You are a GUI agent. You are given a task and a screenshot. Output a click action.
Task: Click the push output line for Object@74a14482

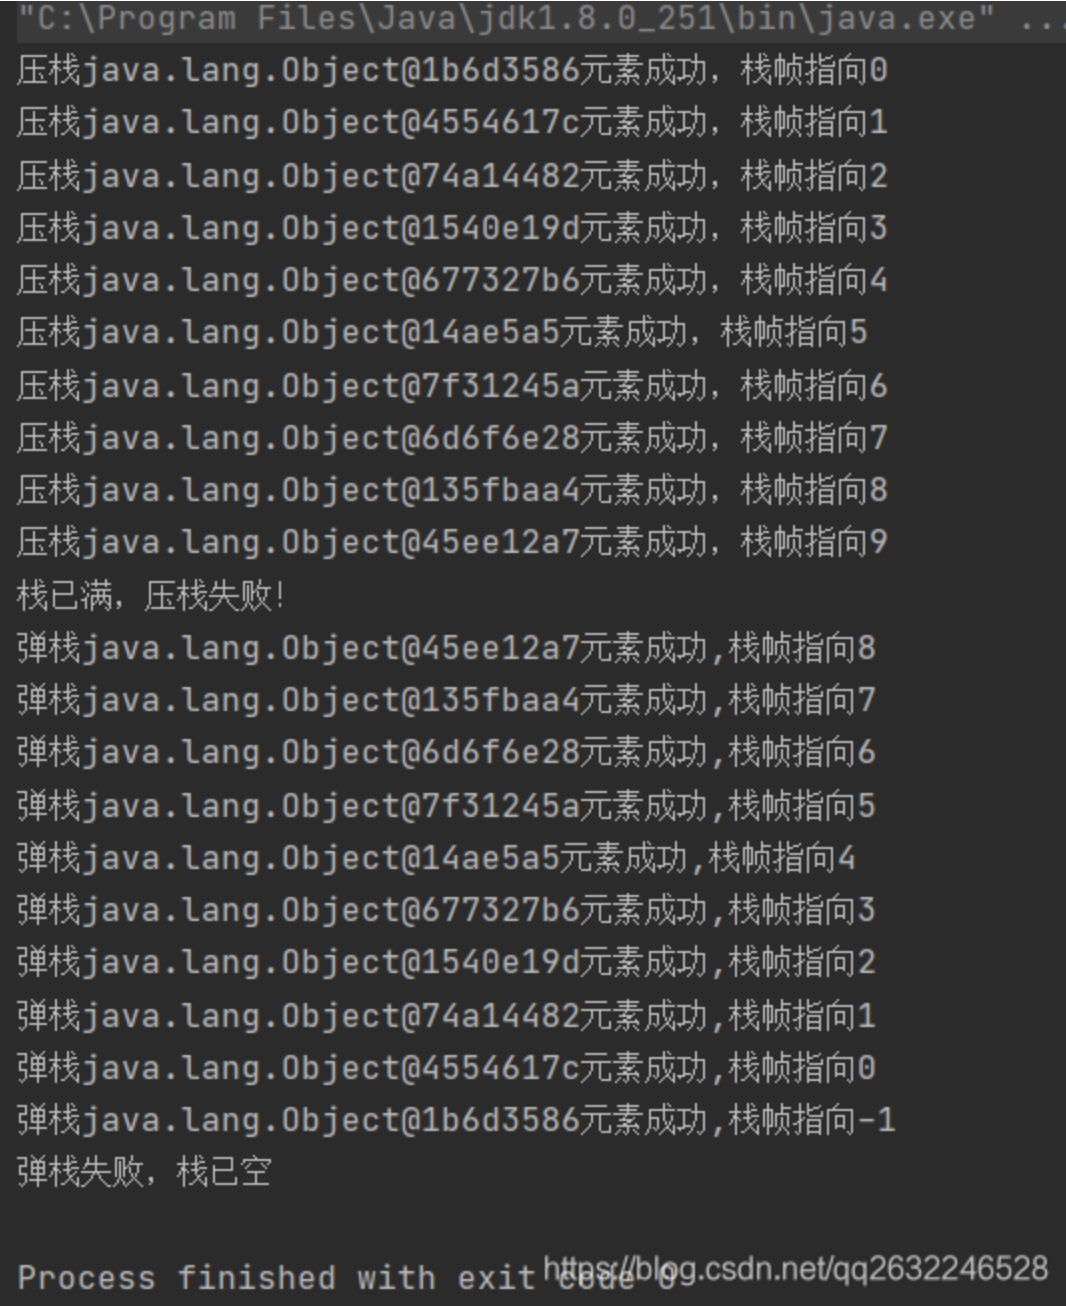click(452, 176)
